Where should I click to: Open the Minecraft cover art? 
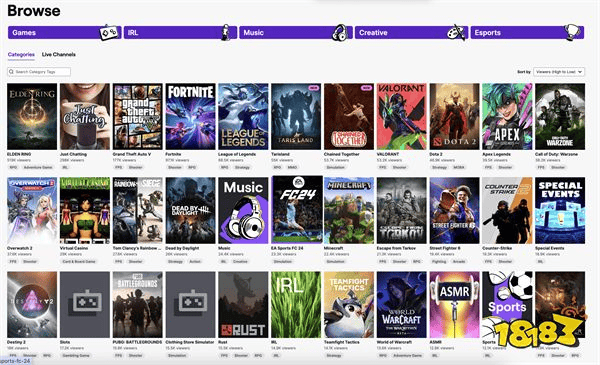(349, 210)
